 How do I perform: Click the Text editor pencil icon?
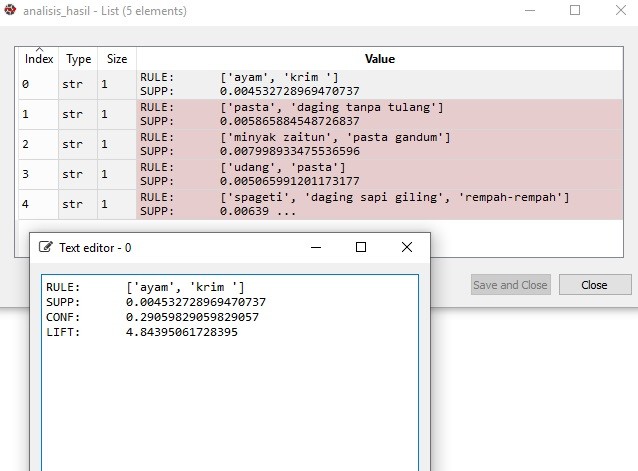pyautogui.click(x=45, y=247)
